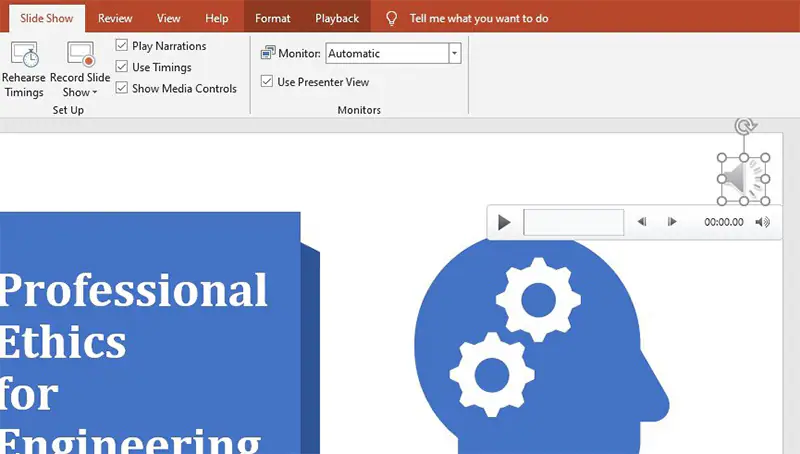Open the Playback tab
This screenshot has height=454, width=800.
[x=337, y=18]
